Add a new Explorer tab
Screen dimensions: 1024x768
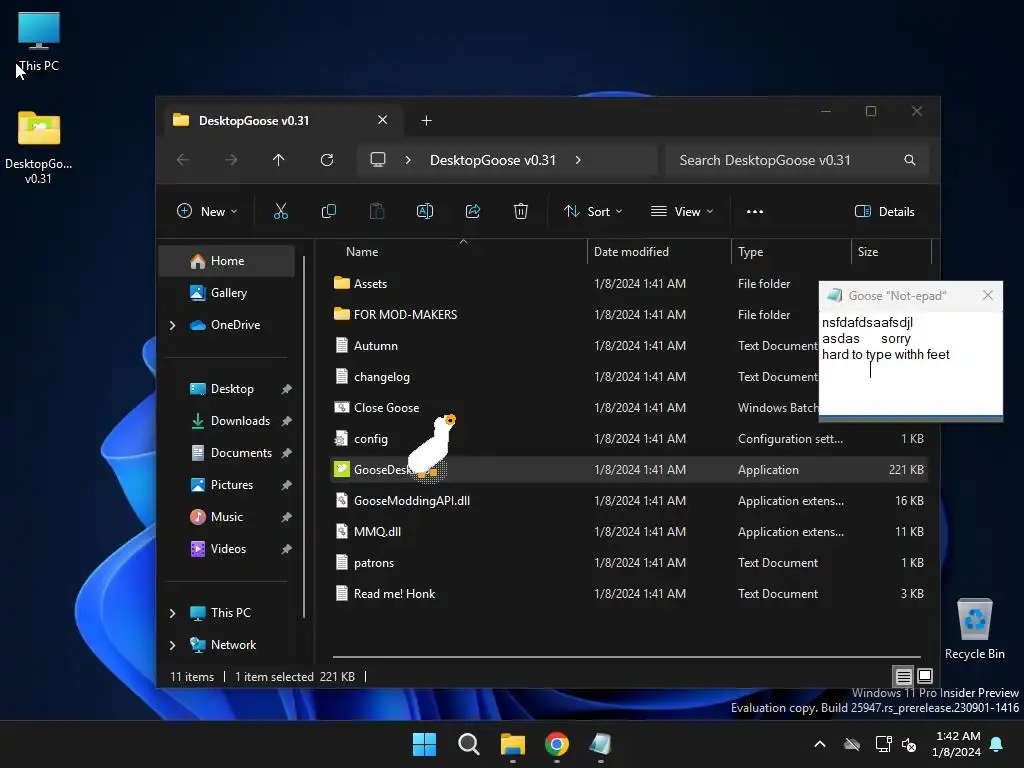click(x=426, y=121)
